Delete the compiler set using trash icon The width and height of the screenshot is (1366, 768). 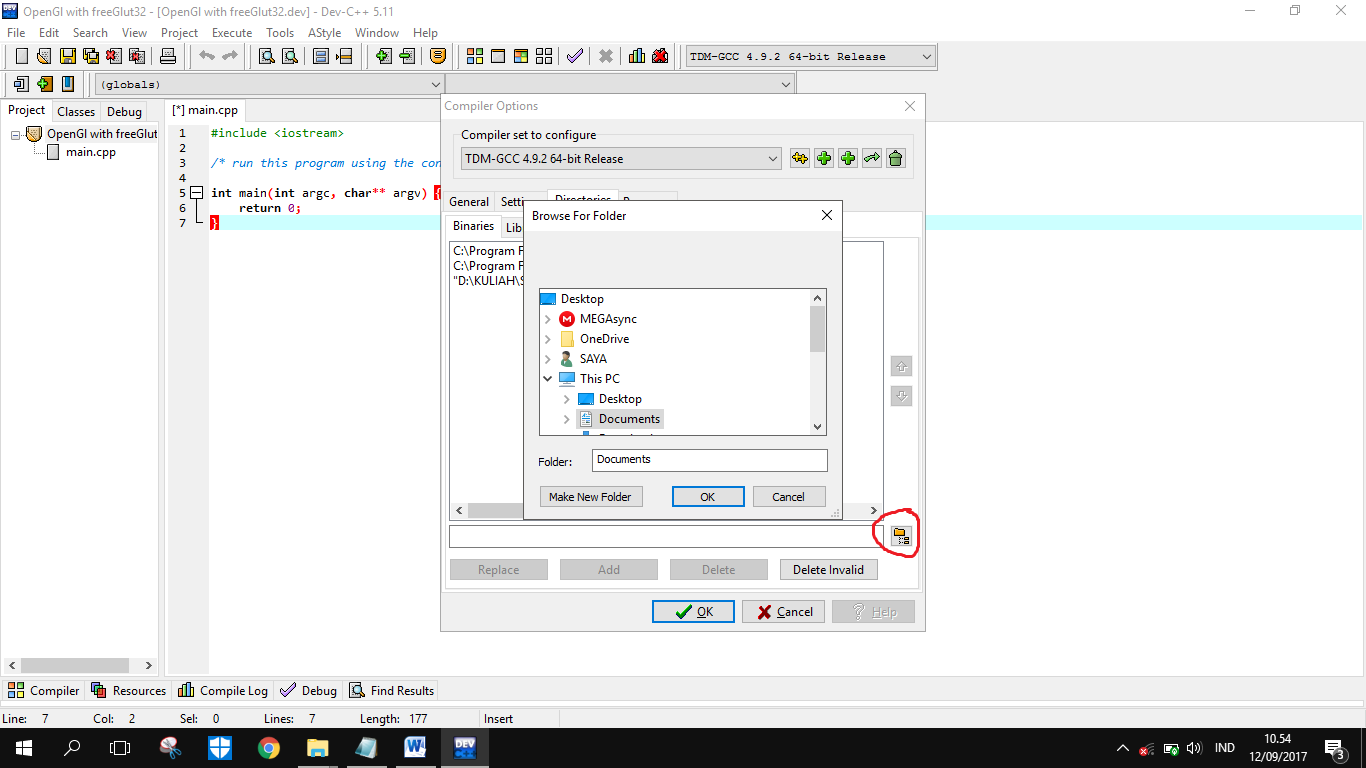click(895, 157)
